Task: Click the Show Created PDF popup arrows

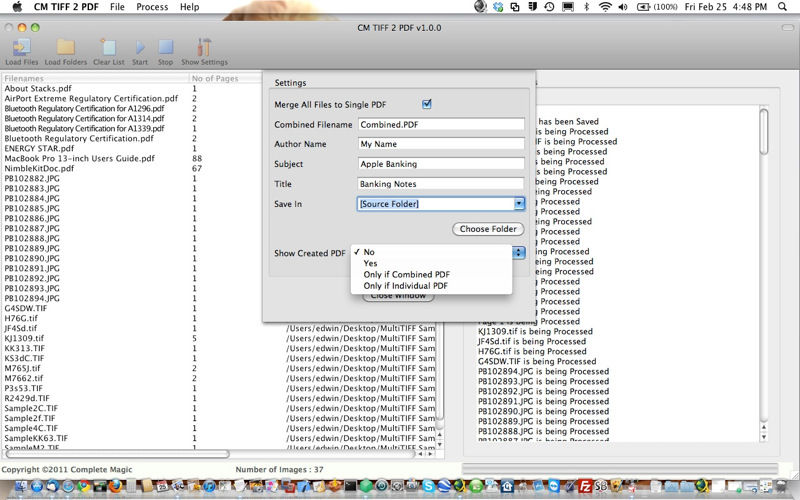Action: 518,253
